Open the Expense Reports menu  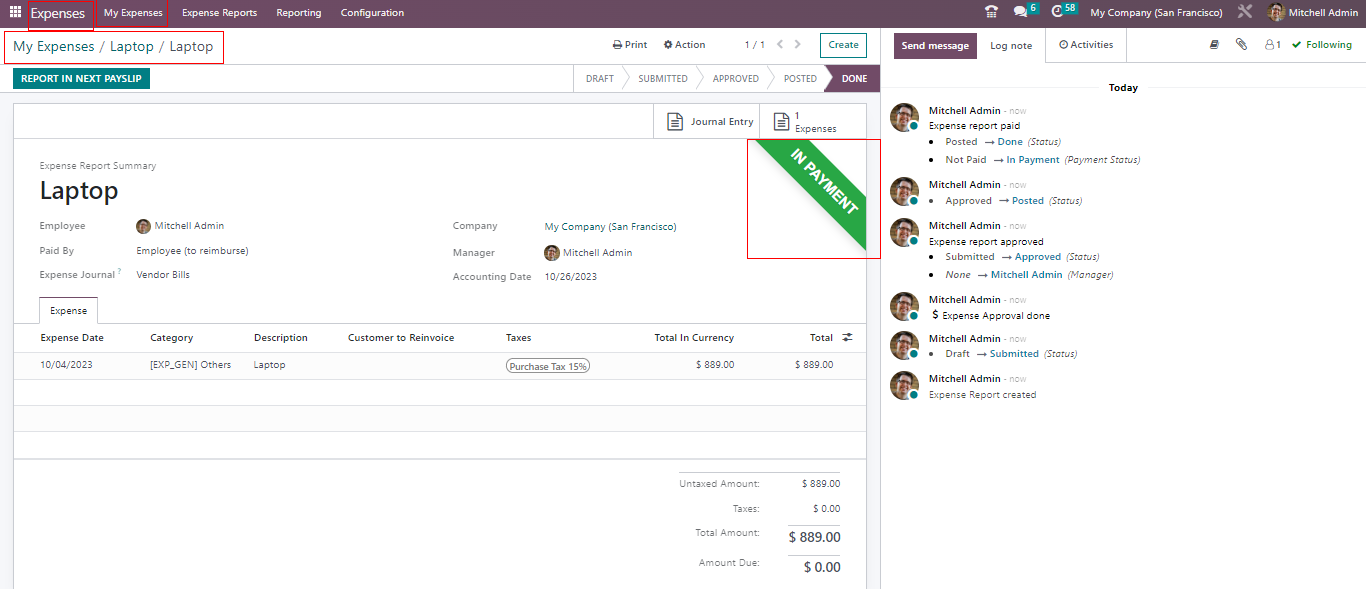coord(219,13)
